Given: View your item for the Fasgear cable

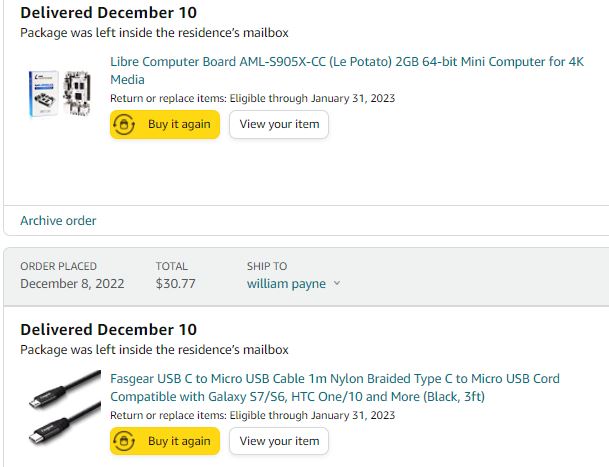Looking at the screenshot, I should (x=279, y=441).
